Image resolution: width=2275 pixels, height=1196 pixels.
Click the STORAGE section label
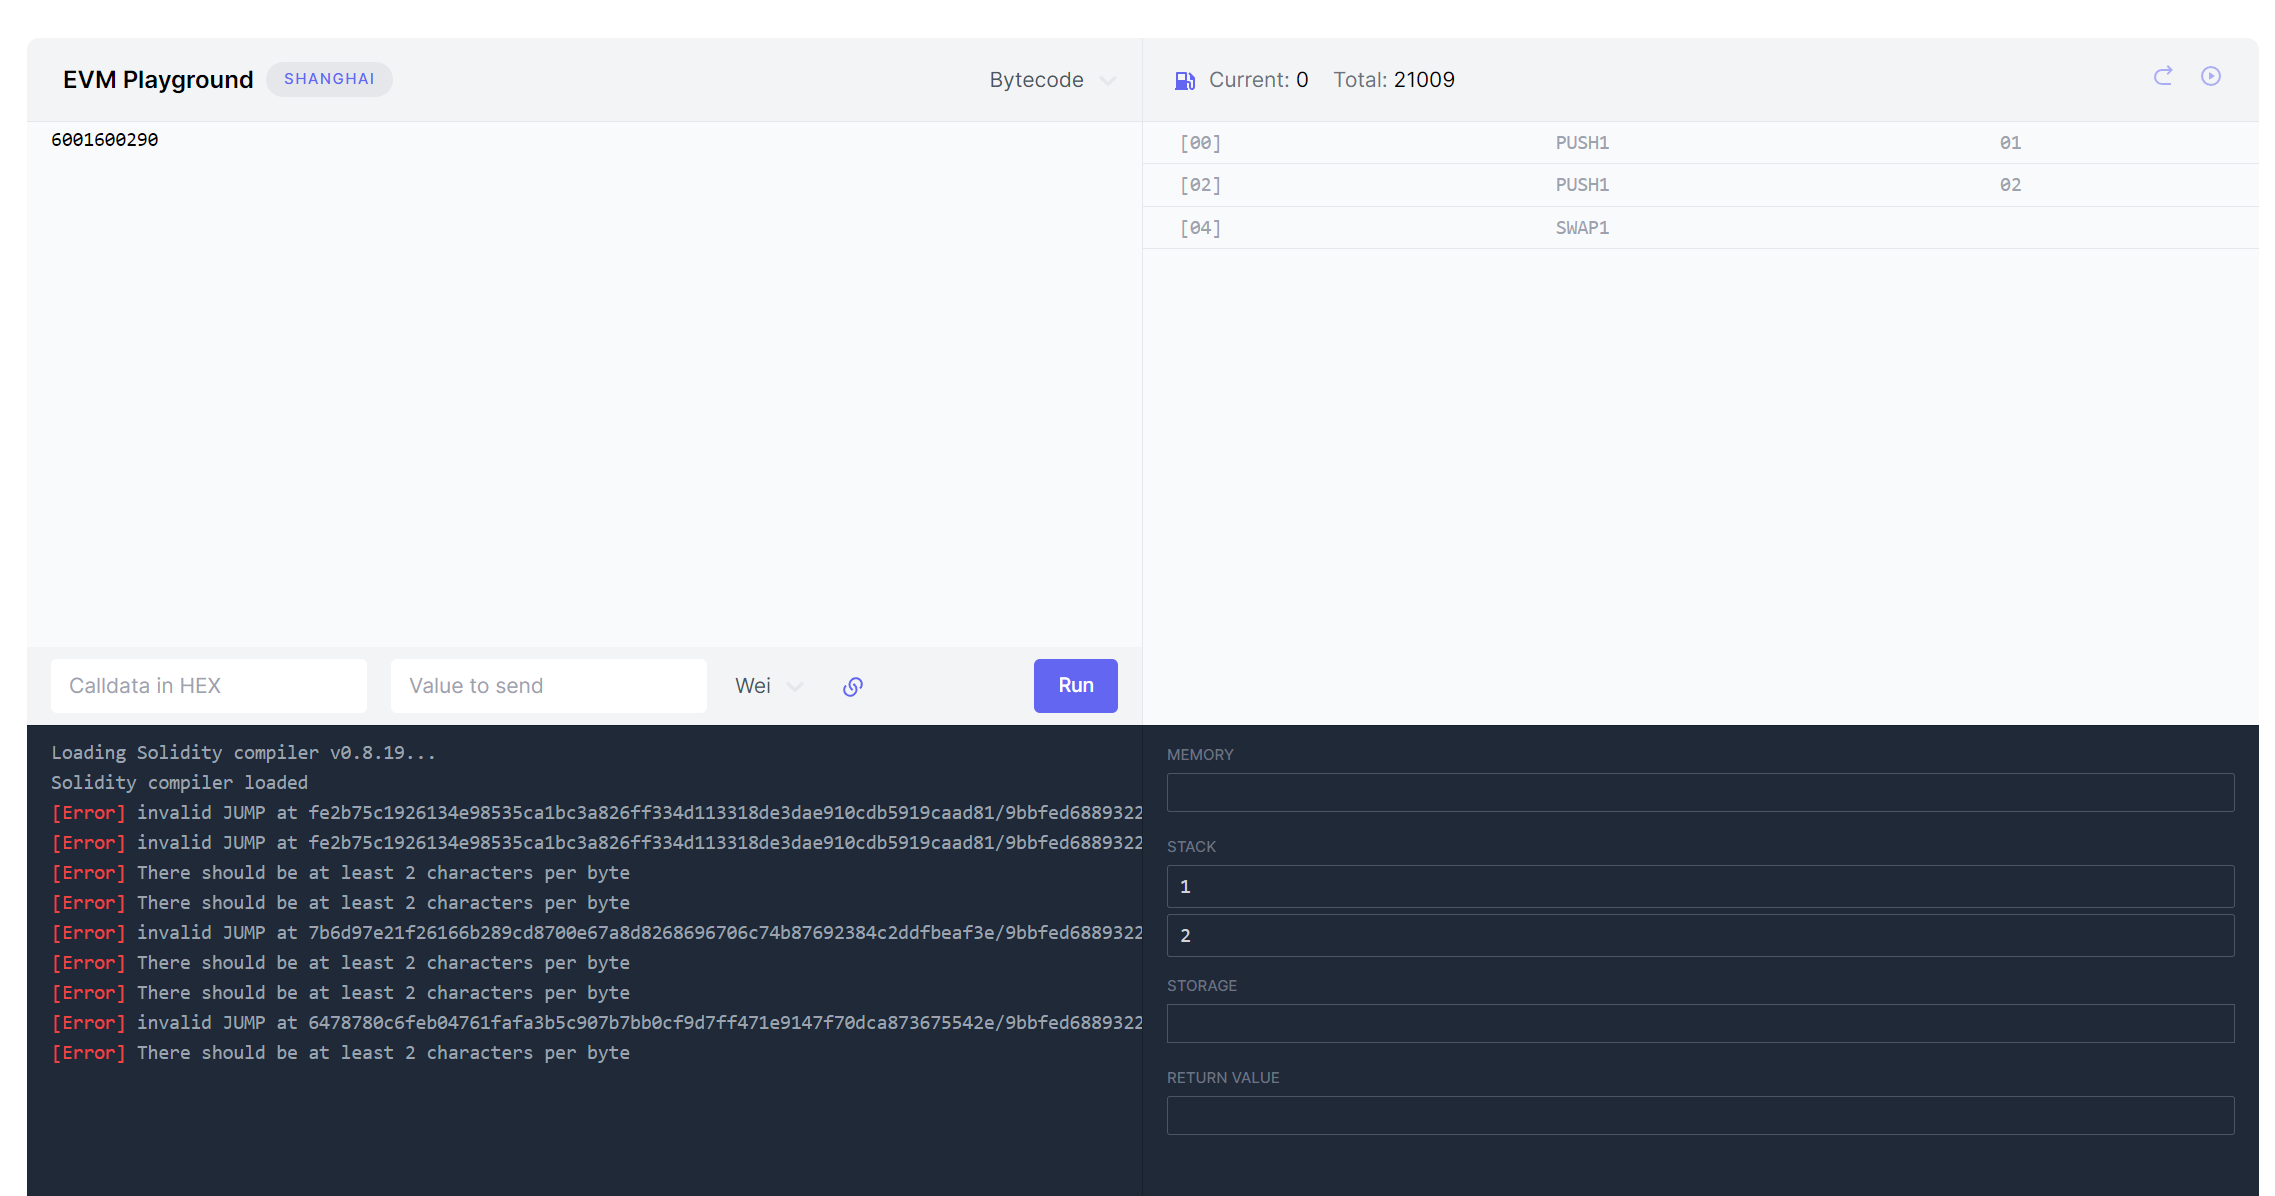click(1202, 986)
